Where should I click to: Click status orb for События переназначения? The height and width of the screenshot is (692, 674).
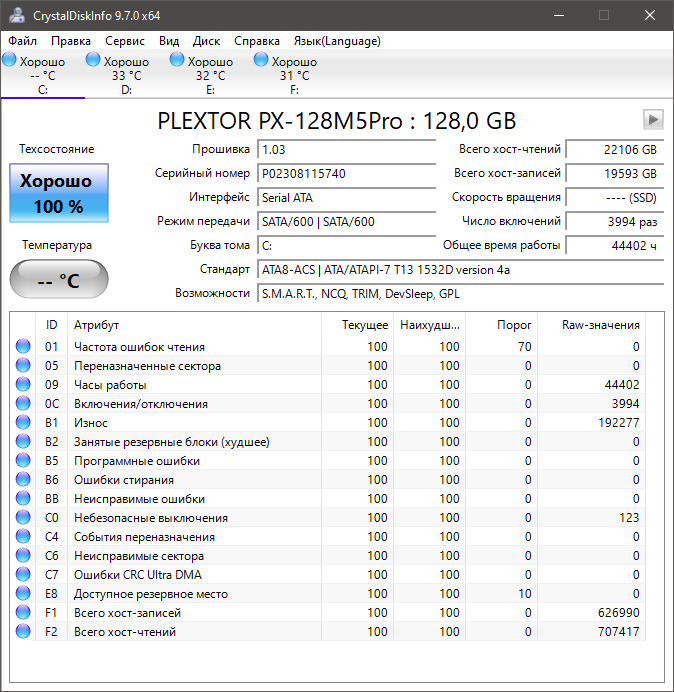coord(23,536)
